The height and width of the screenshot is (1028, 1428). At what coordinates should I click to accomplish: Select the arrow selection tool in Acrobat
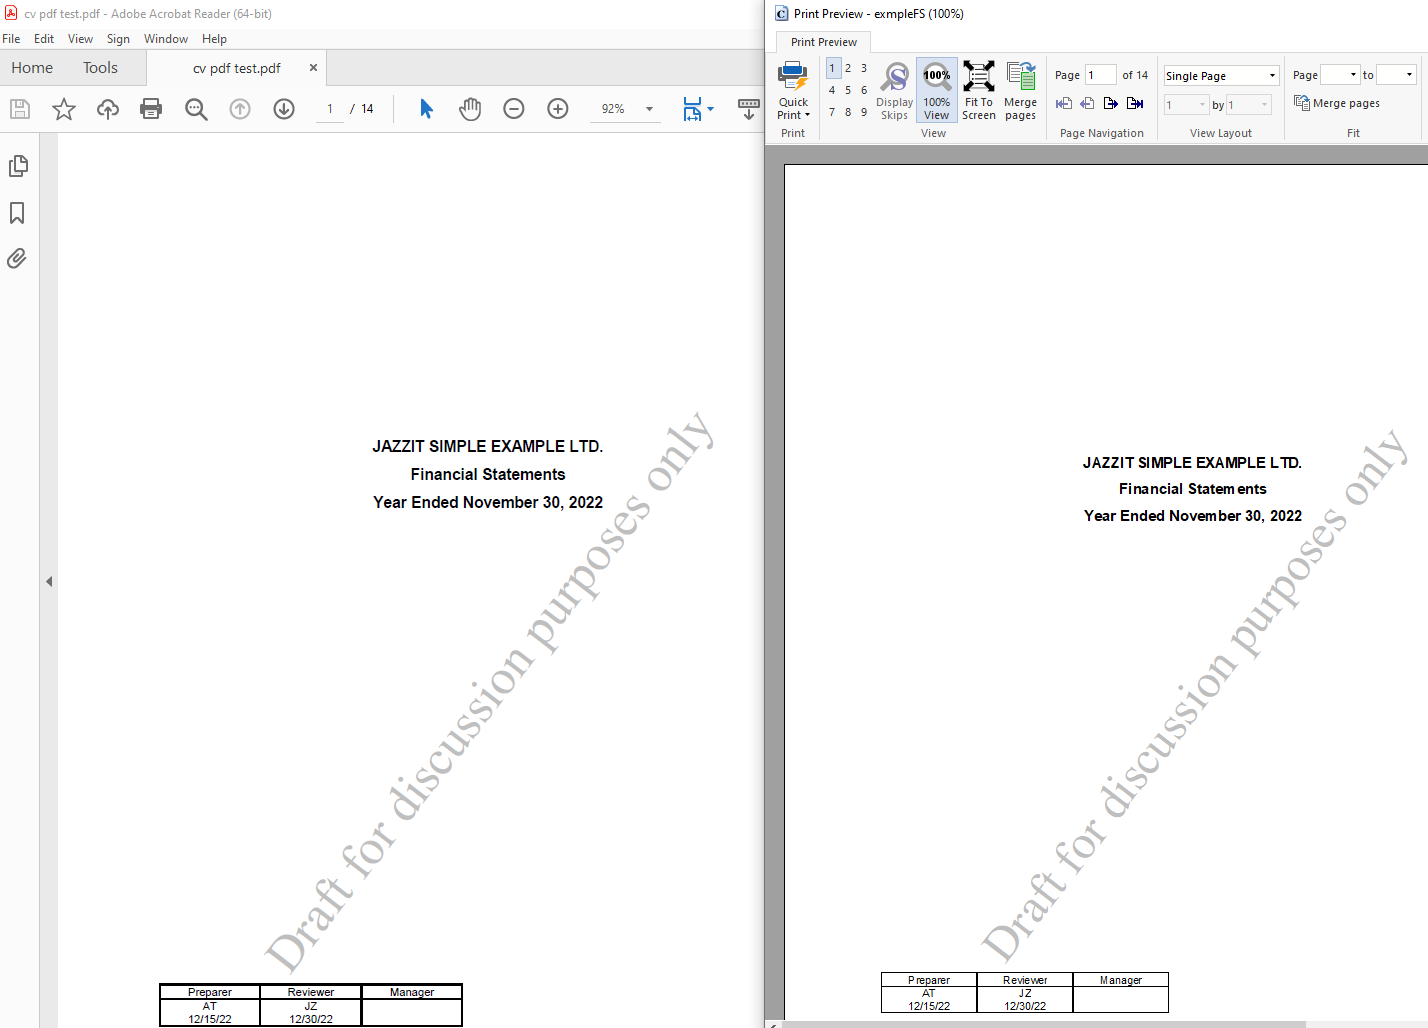pyautogui.click(x=425, y=109)
